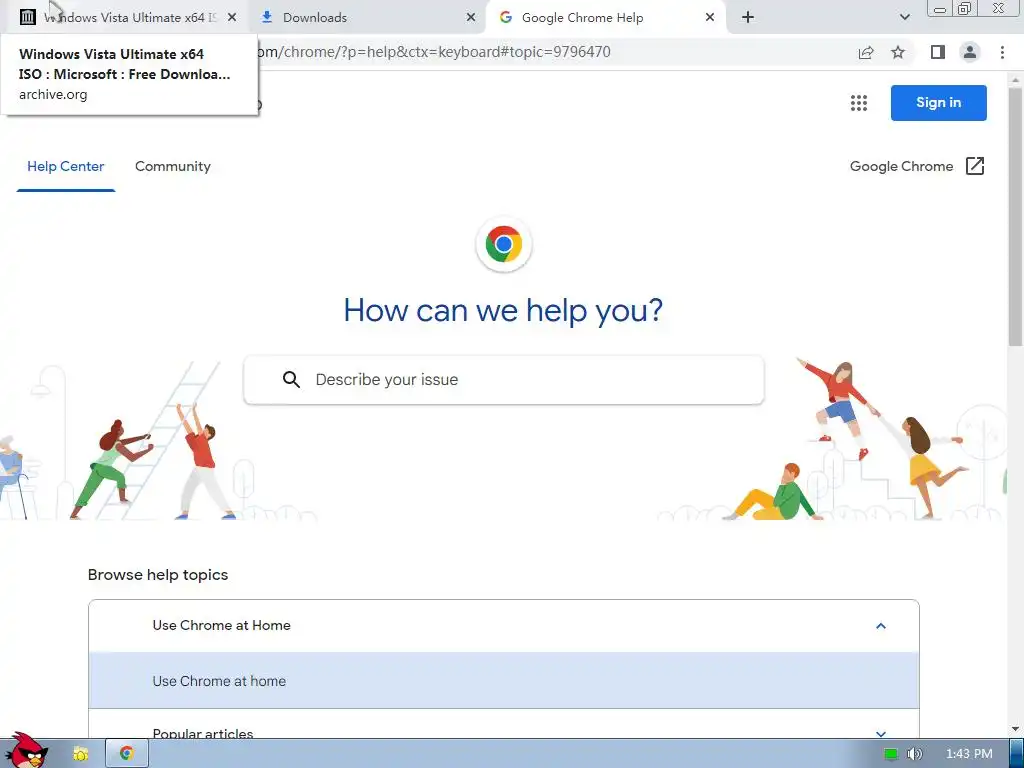This screenshot has height=768, width=1024.
Task: Expand the Popular articles section
Action: 504,726
